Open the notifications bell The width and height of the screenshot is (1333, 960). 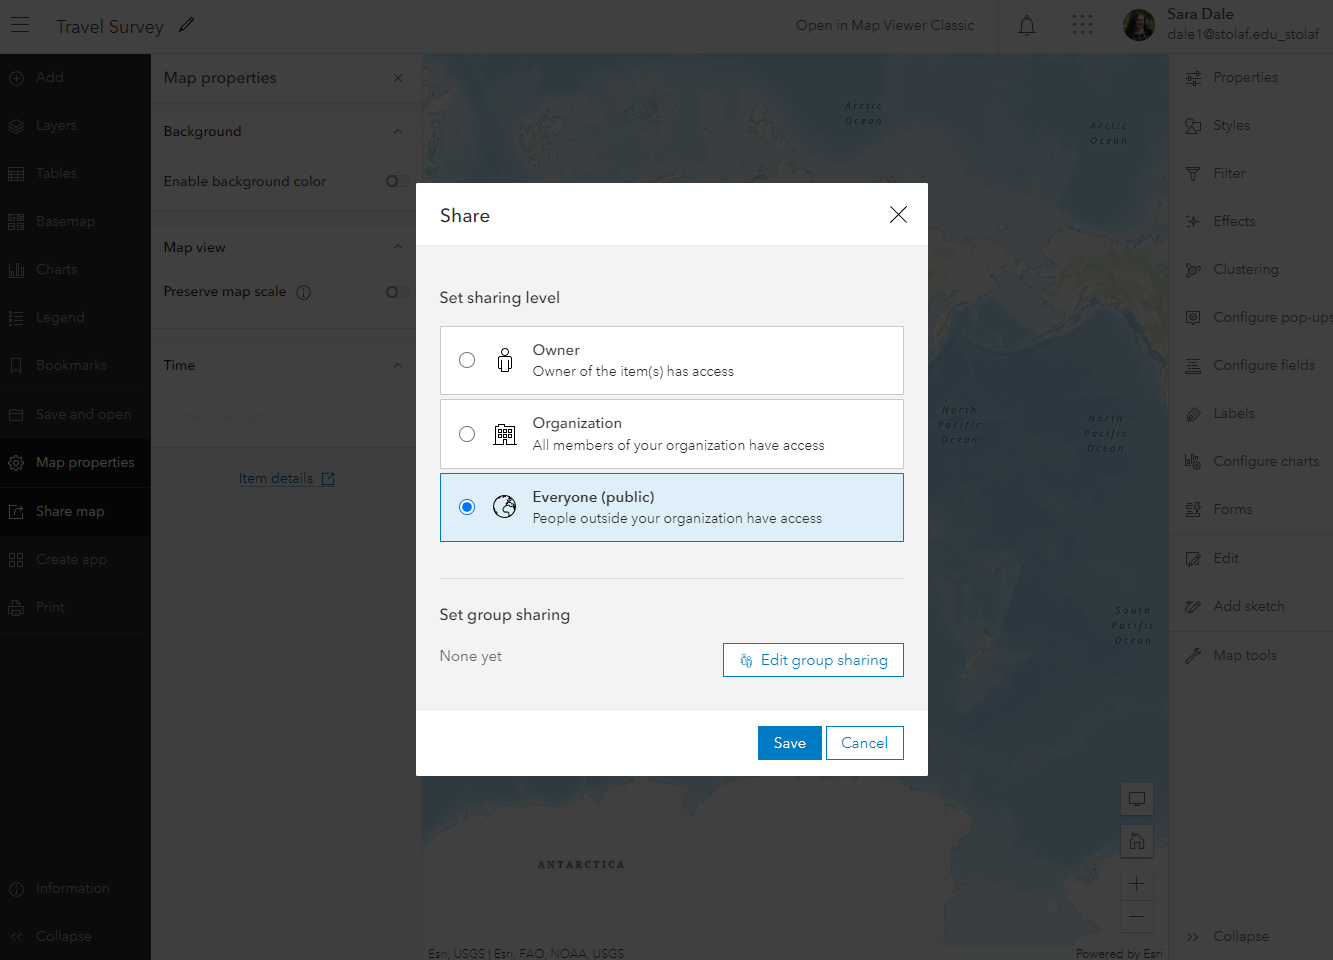pyautogui.click(x=1027, y=26)
